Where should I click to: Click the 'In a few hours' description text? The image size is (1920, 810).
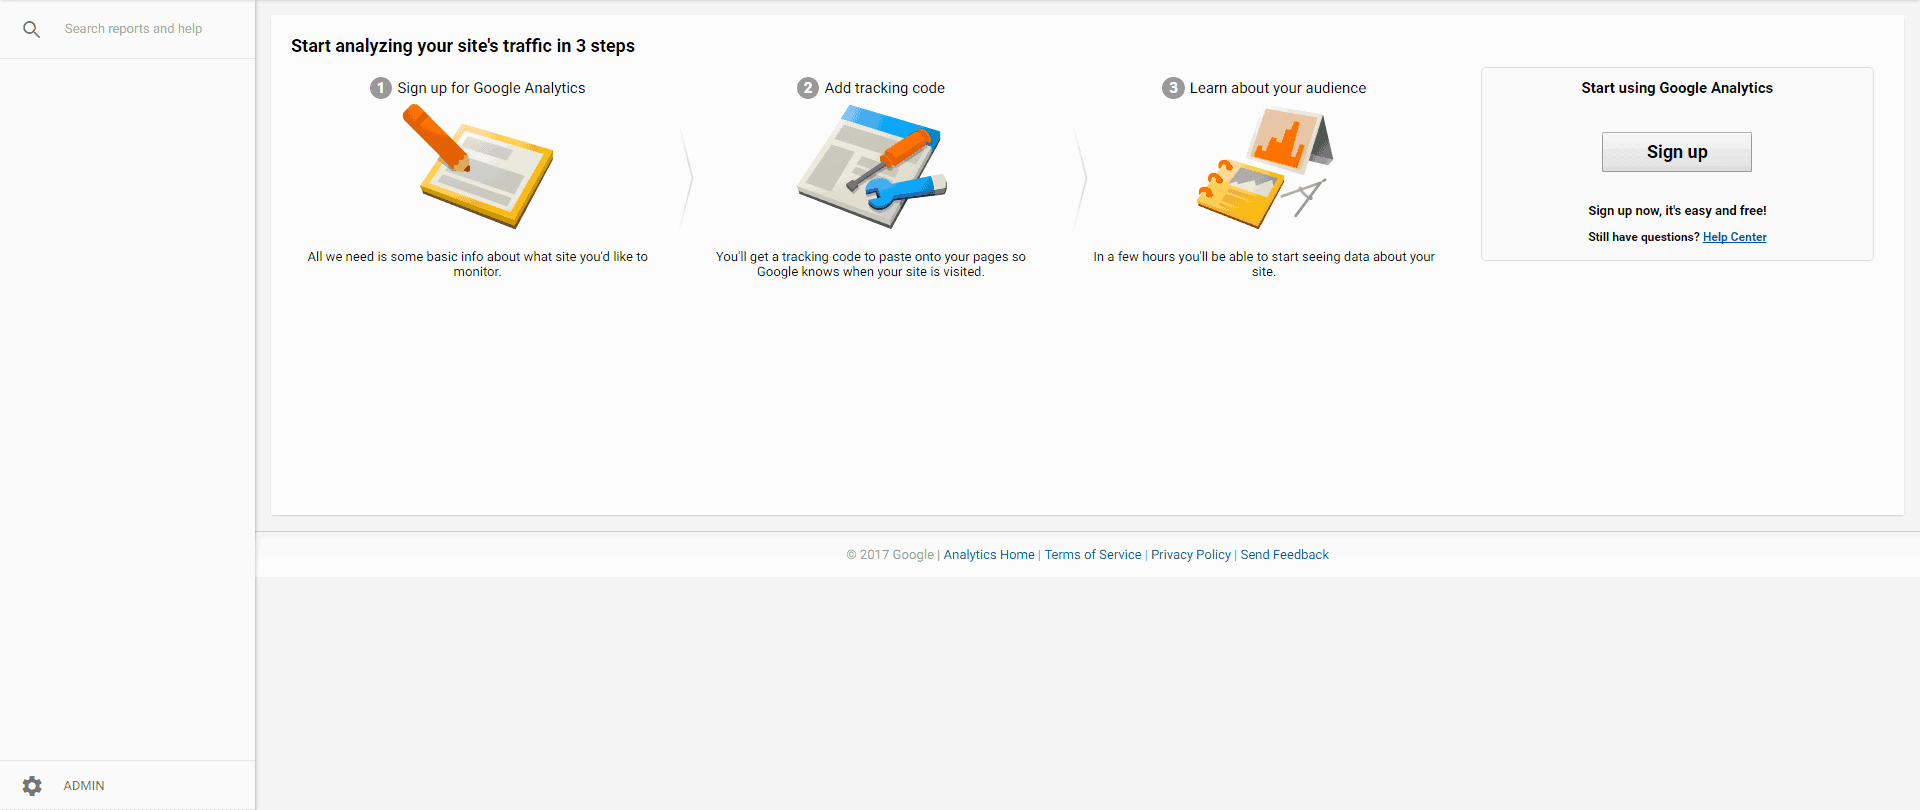click(x=1264, y=264)
